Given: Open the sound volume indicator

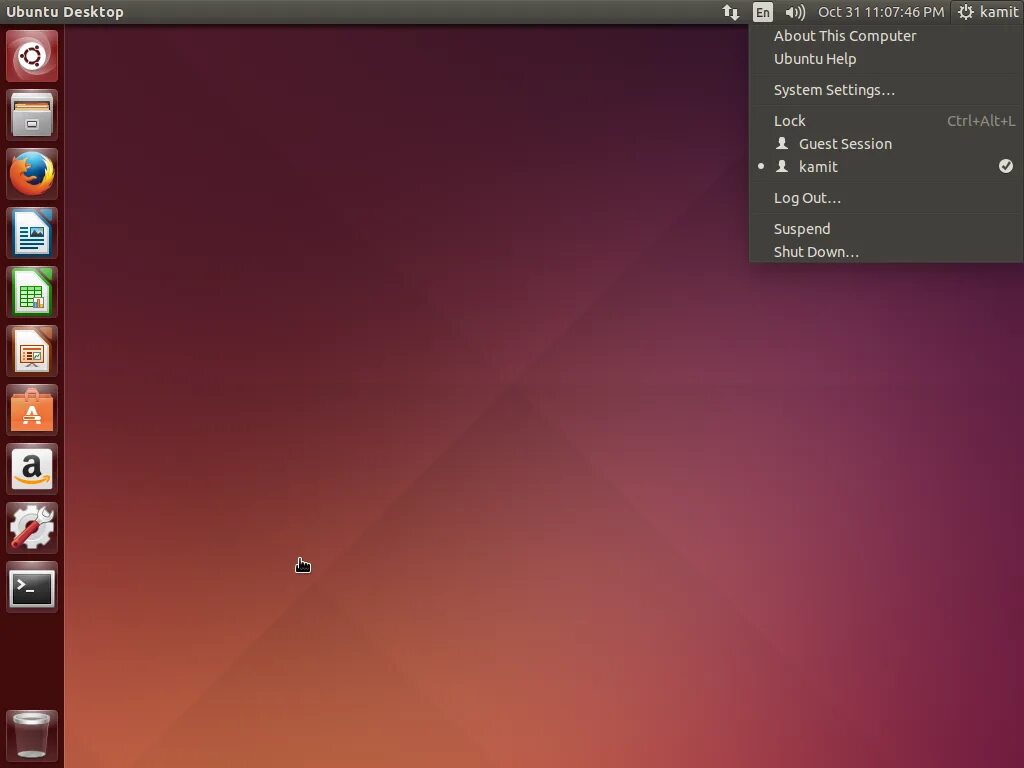Looking at the screenshot, I should tap(795, 12).
